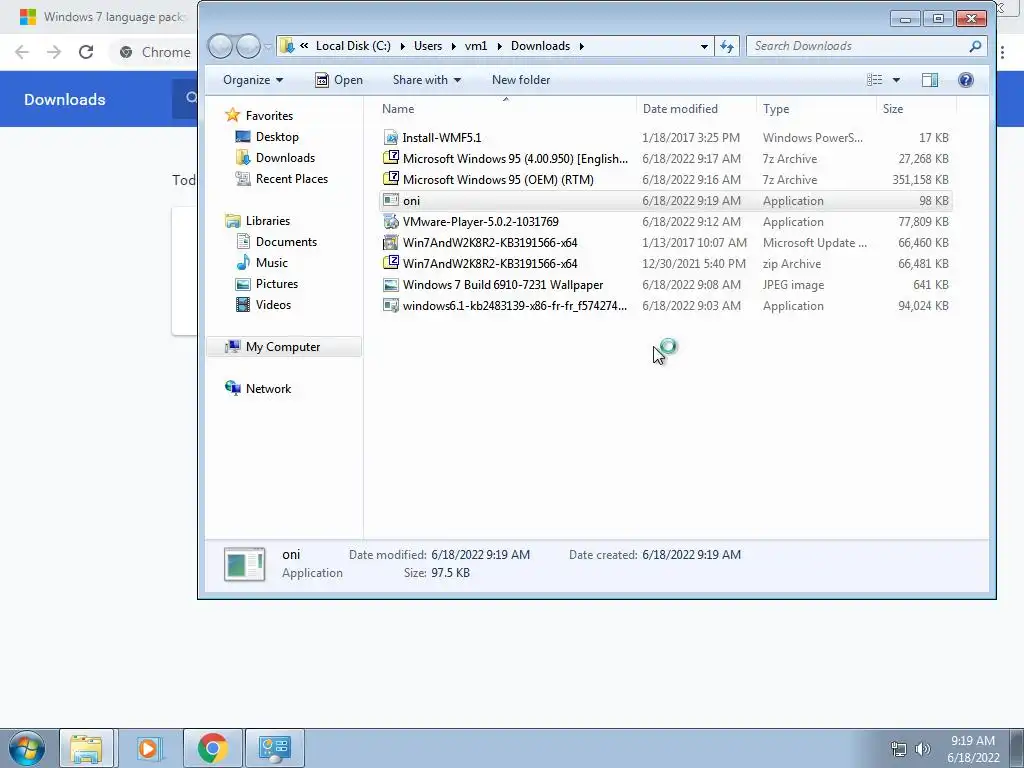1024x768 pixels.
Task: Click Google Chrome taskbar icon
Action: 212,748
